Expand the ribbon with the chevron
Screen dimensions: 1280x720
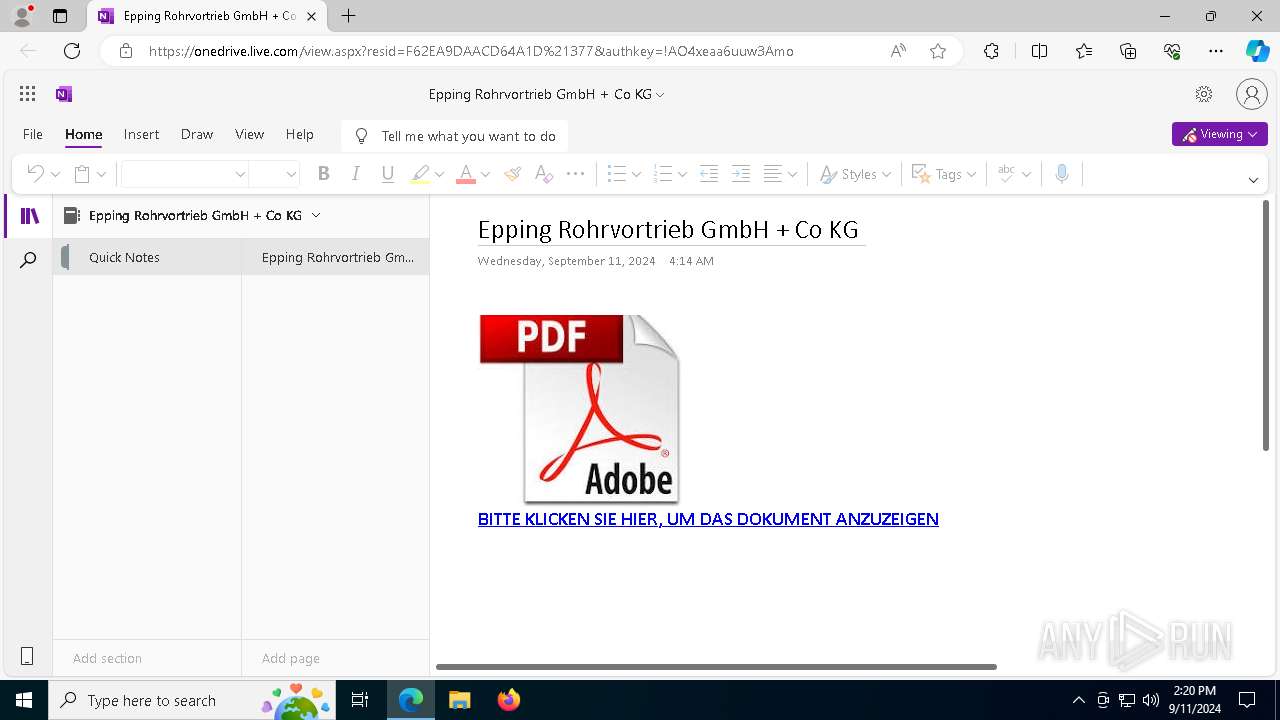coord(1253,180)
